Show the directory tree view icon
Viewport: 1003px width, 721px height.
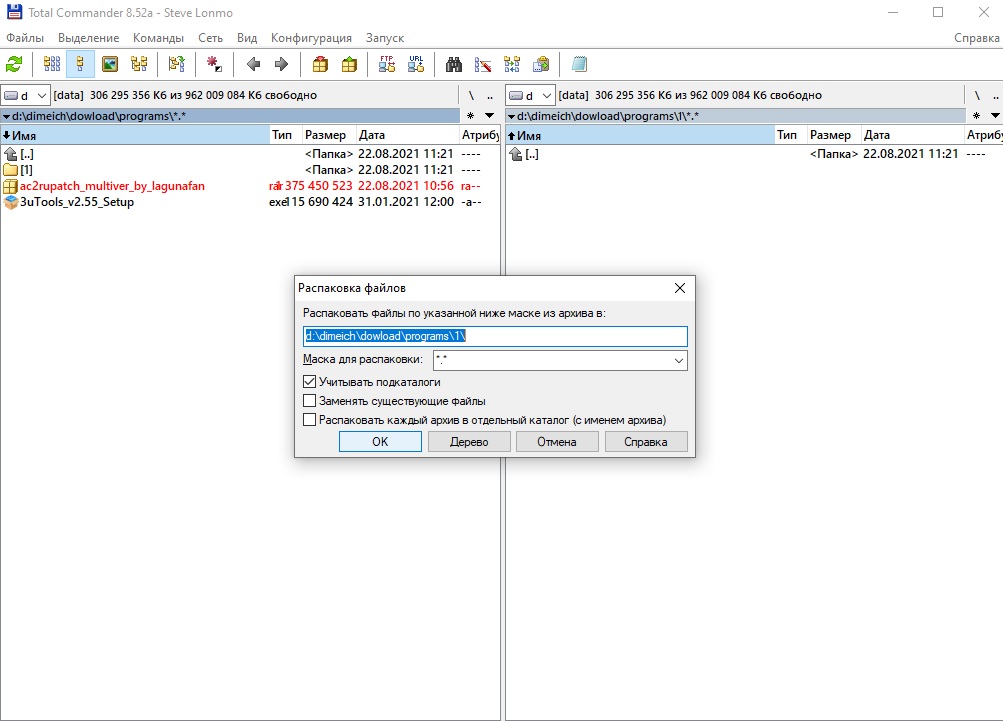pos(139,64)
